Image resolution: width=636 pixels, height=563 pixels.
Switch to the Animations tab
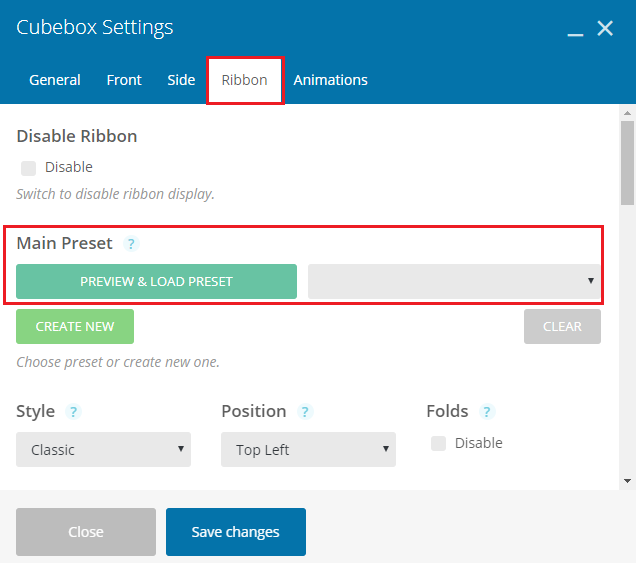[x=331, y=80]
